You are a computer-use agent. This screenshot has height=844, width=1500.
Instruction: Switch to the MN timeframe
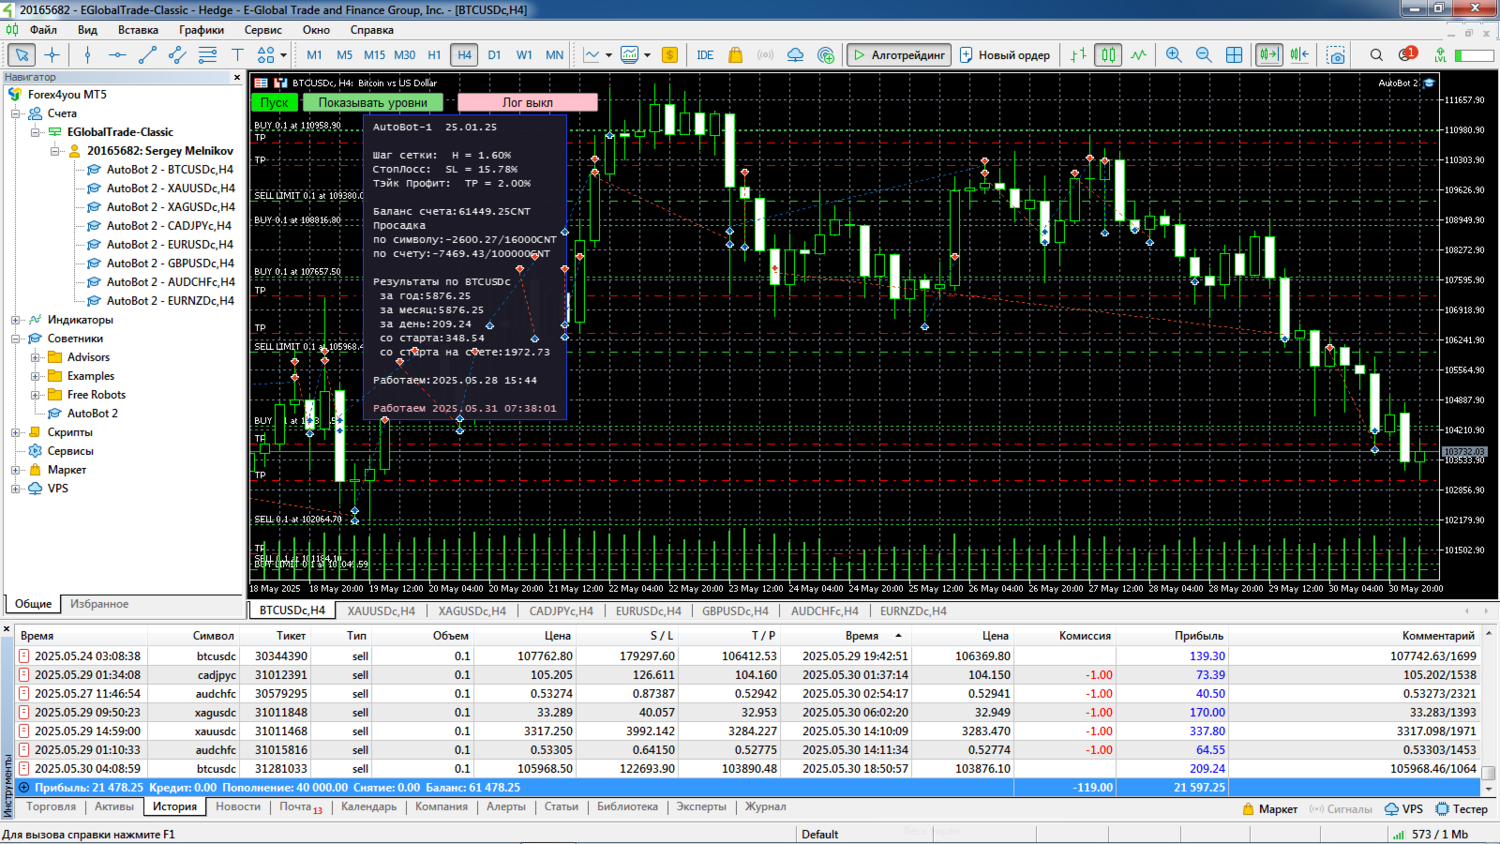point(554,55)
